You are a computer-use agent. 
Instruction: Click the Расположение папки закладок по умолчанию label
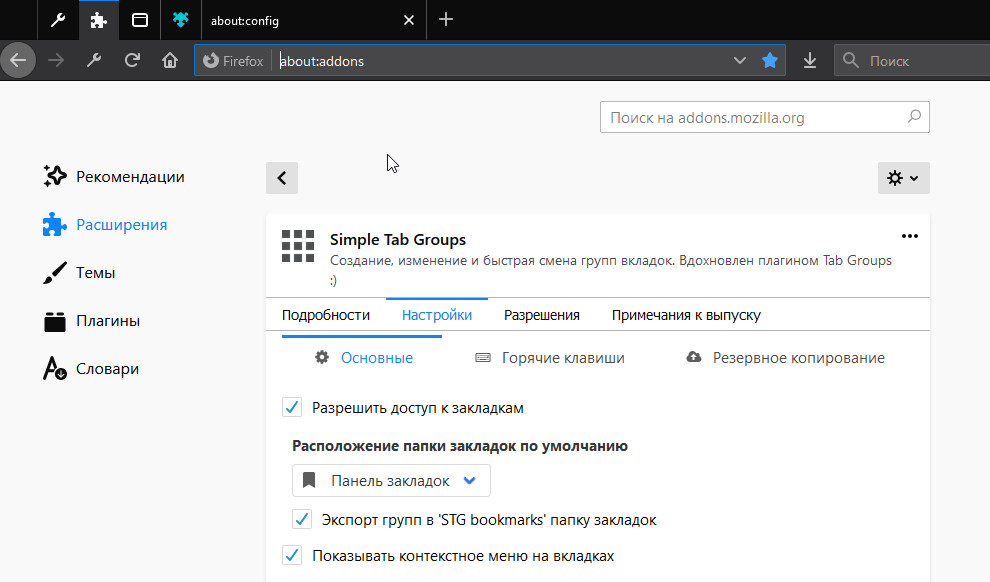[460, 446]
